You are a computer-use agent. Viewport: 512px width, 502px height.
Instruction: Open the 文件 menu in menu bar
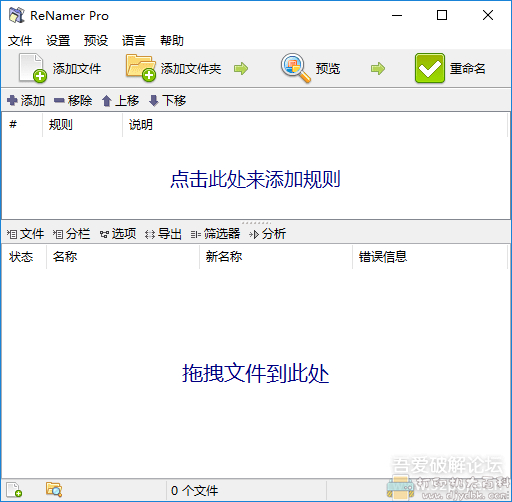tap(20, 41)
